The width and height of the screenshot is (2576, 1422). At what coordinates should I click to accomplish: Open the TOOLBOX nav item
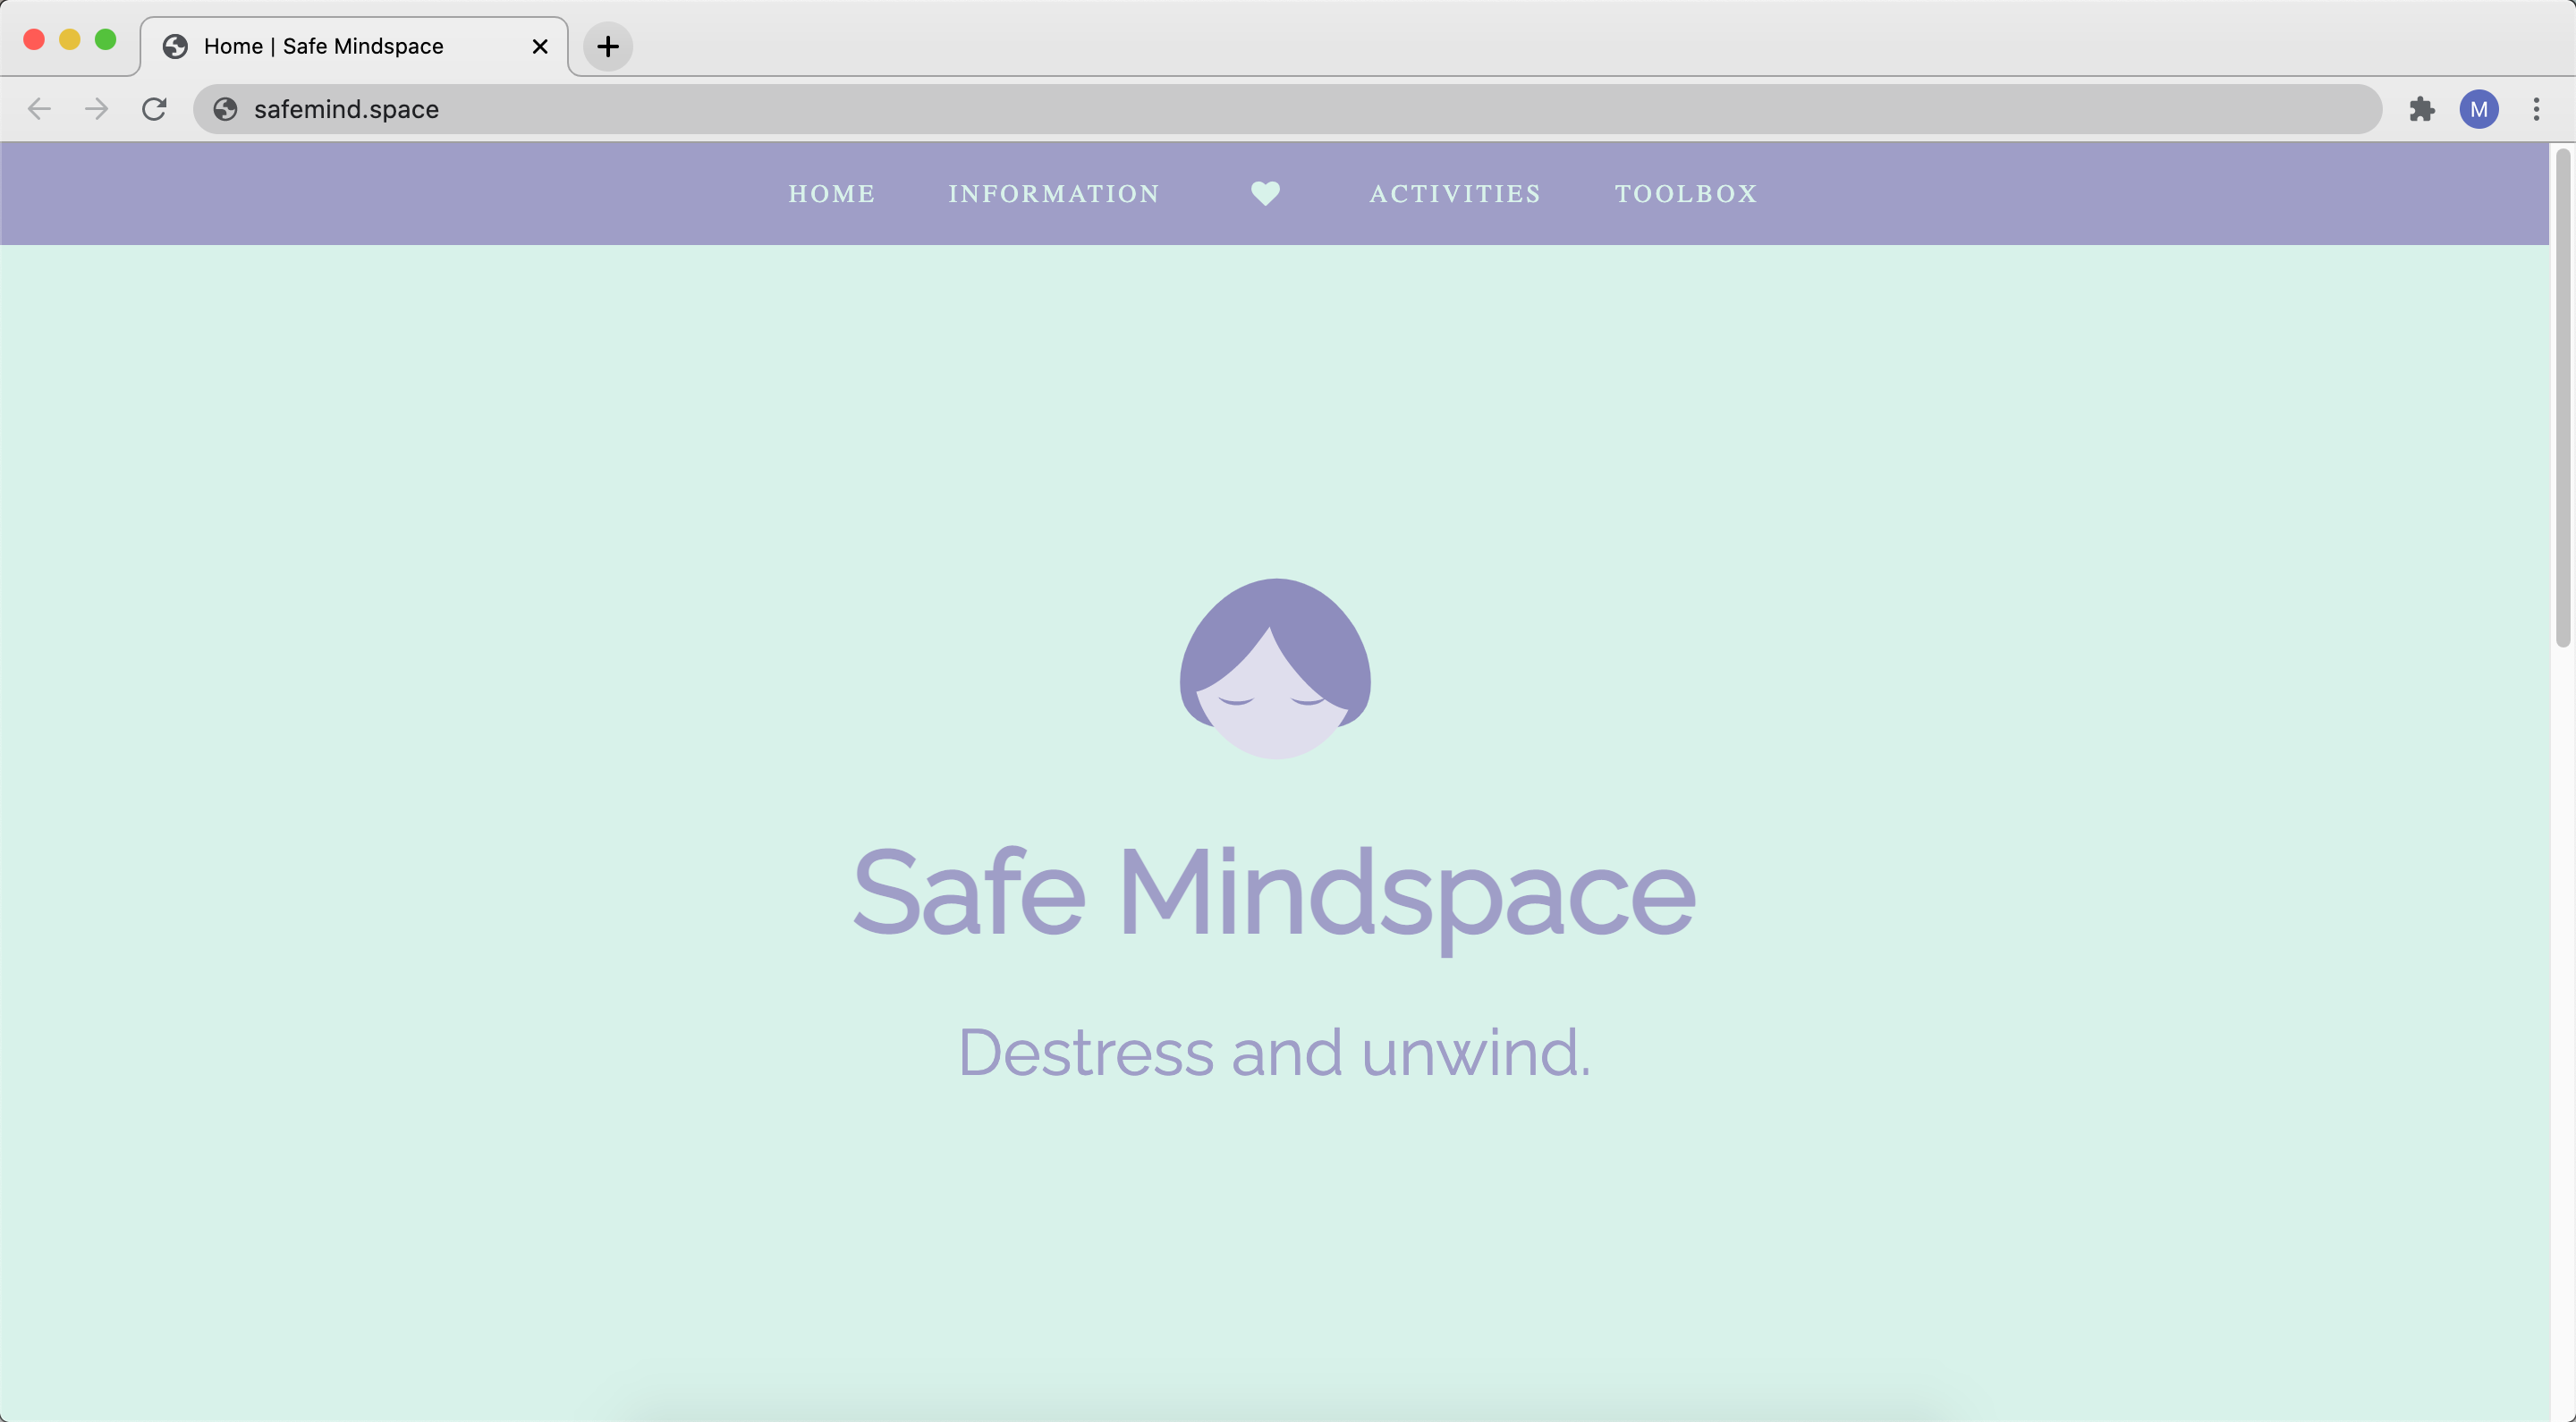(1686, 194)
